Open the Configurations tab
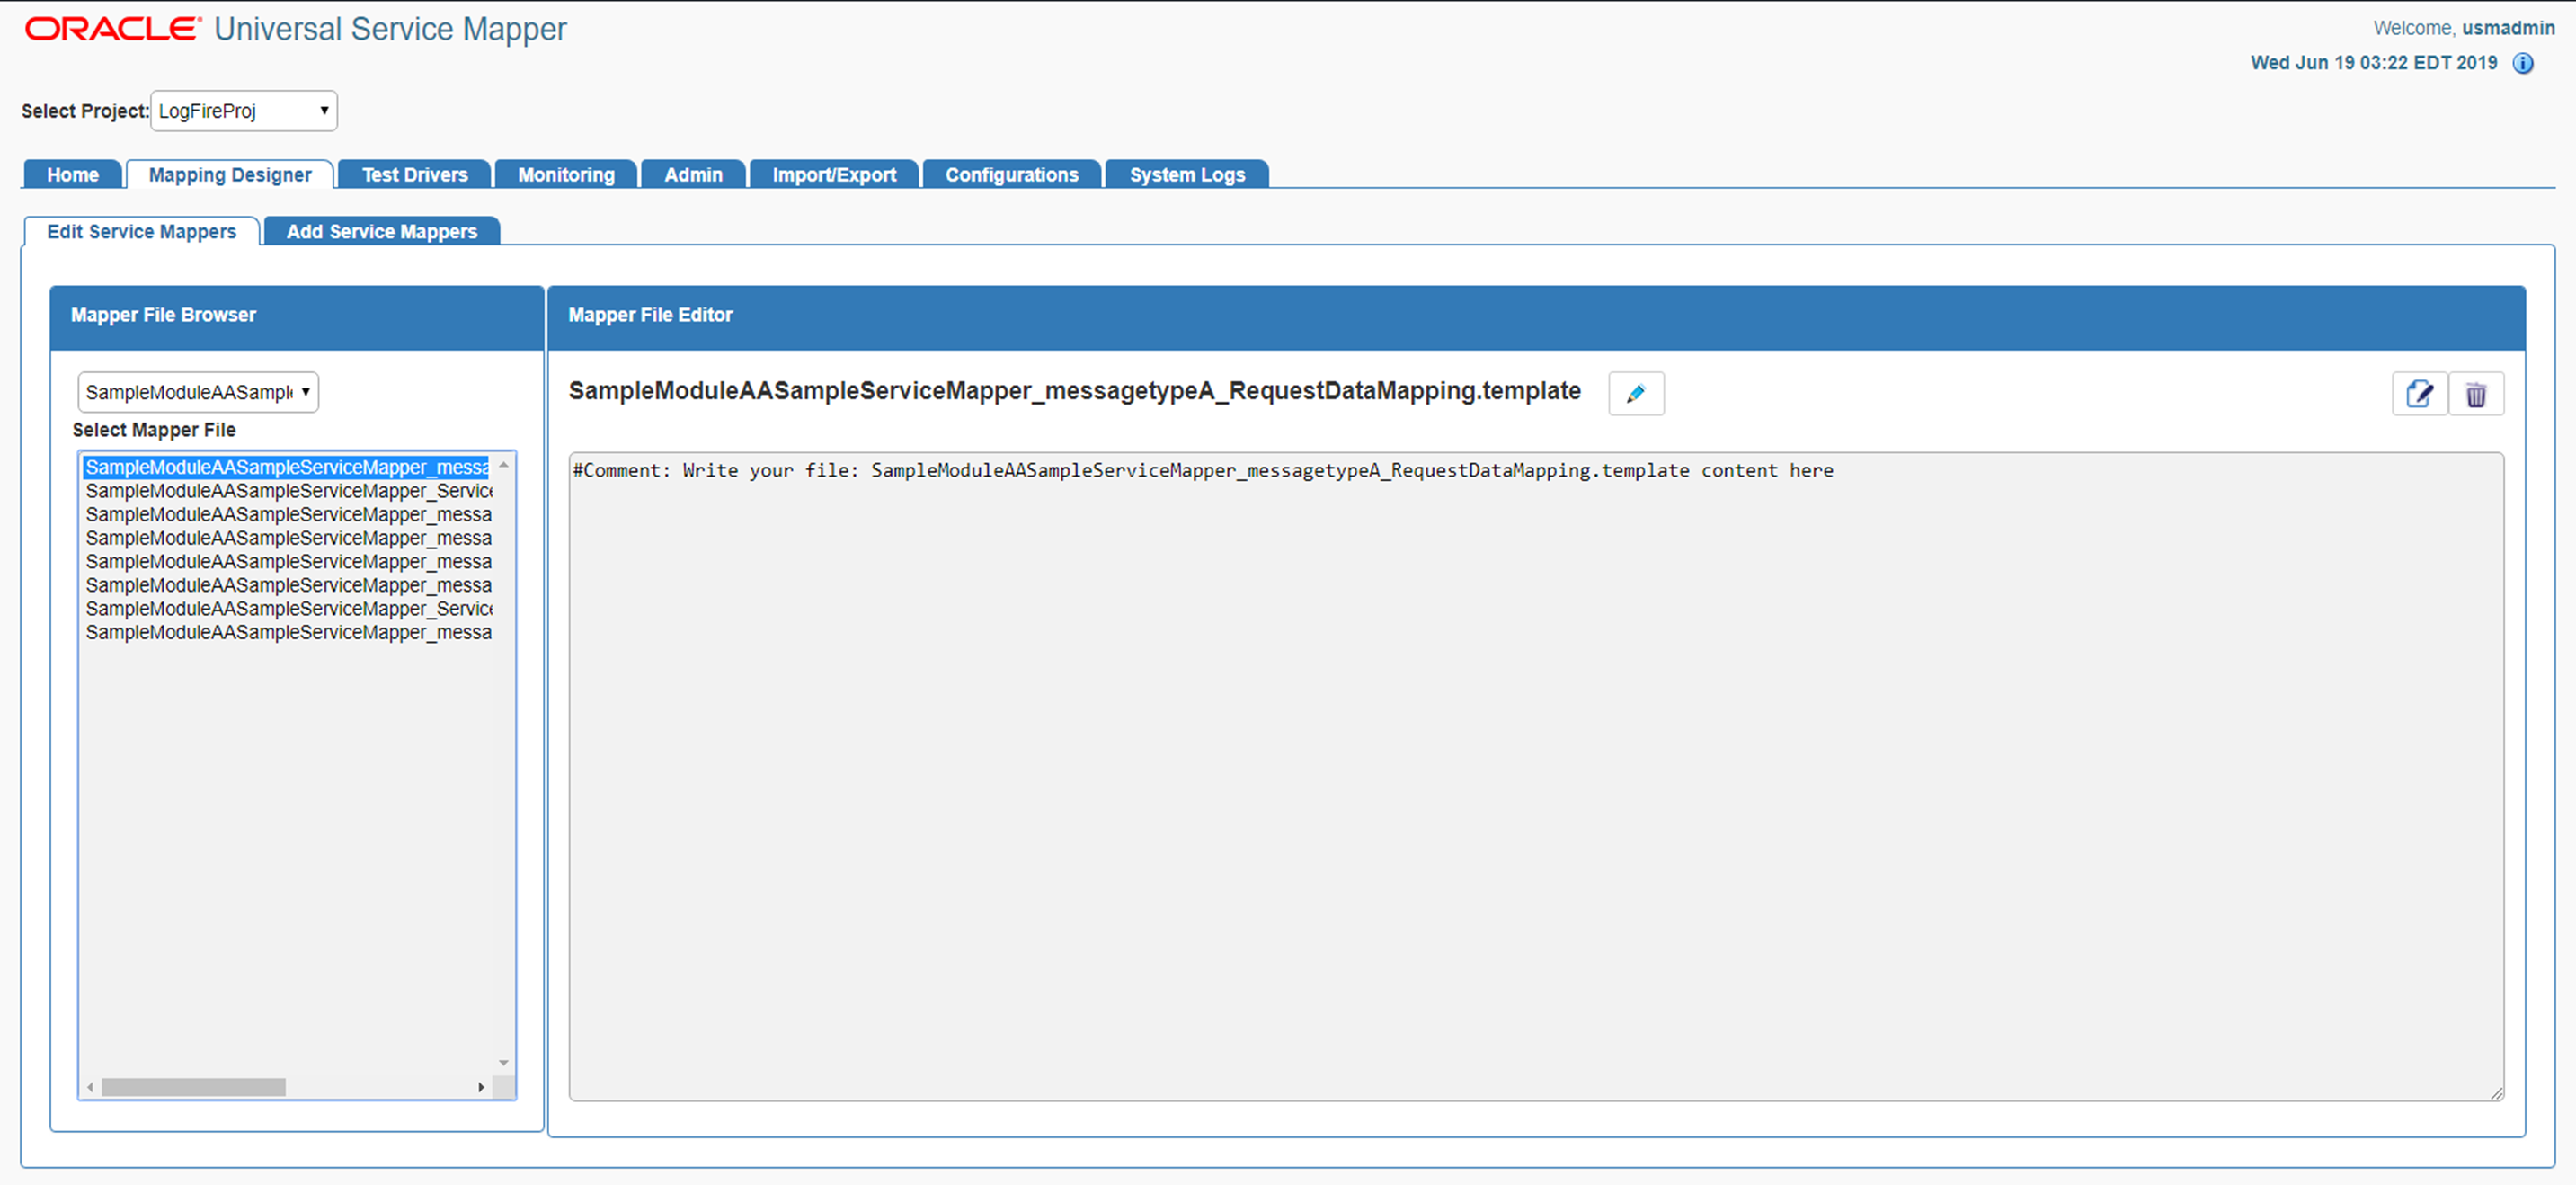Image resolution: width=2576 pixels, height=1185 pixels. pos(1011,174)
